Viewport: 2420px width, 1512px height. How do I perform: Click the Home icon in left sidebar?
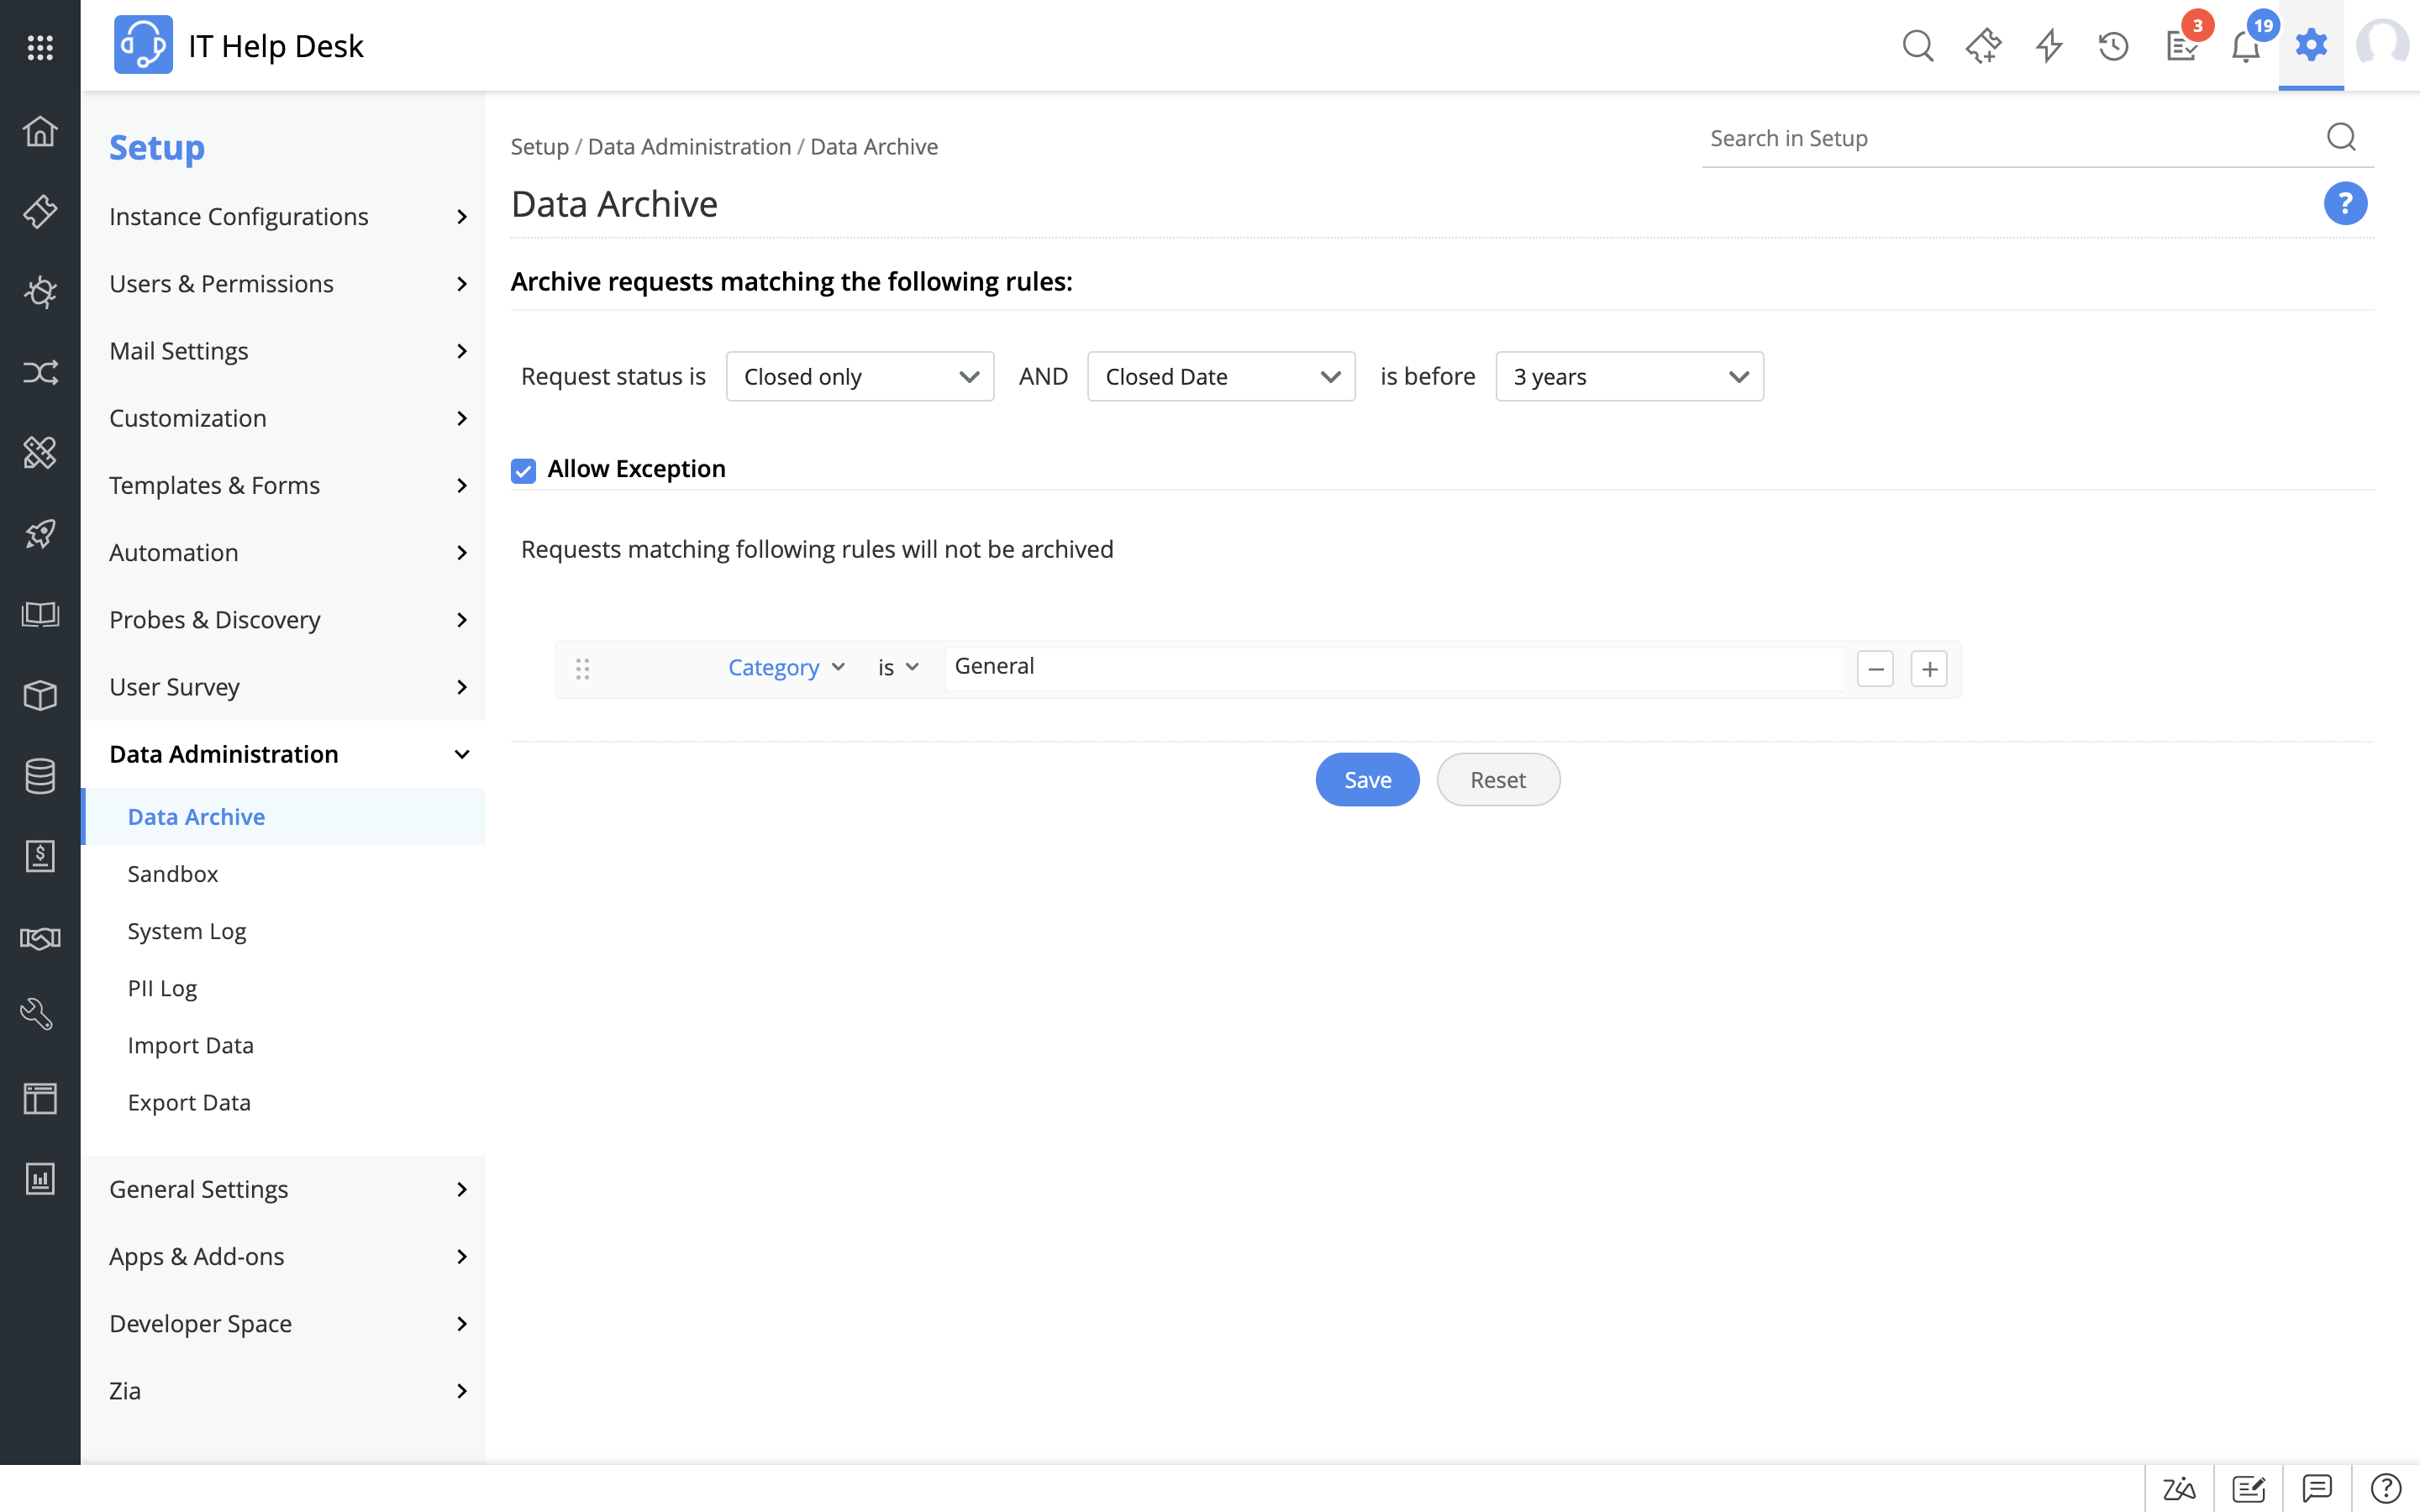40,131
